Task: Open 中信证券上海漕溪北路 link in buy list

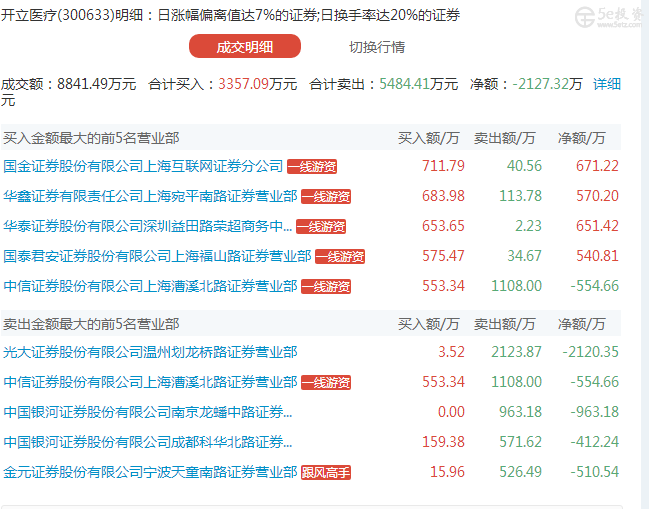Action: click(x=150, y=286)
